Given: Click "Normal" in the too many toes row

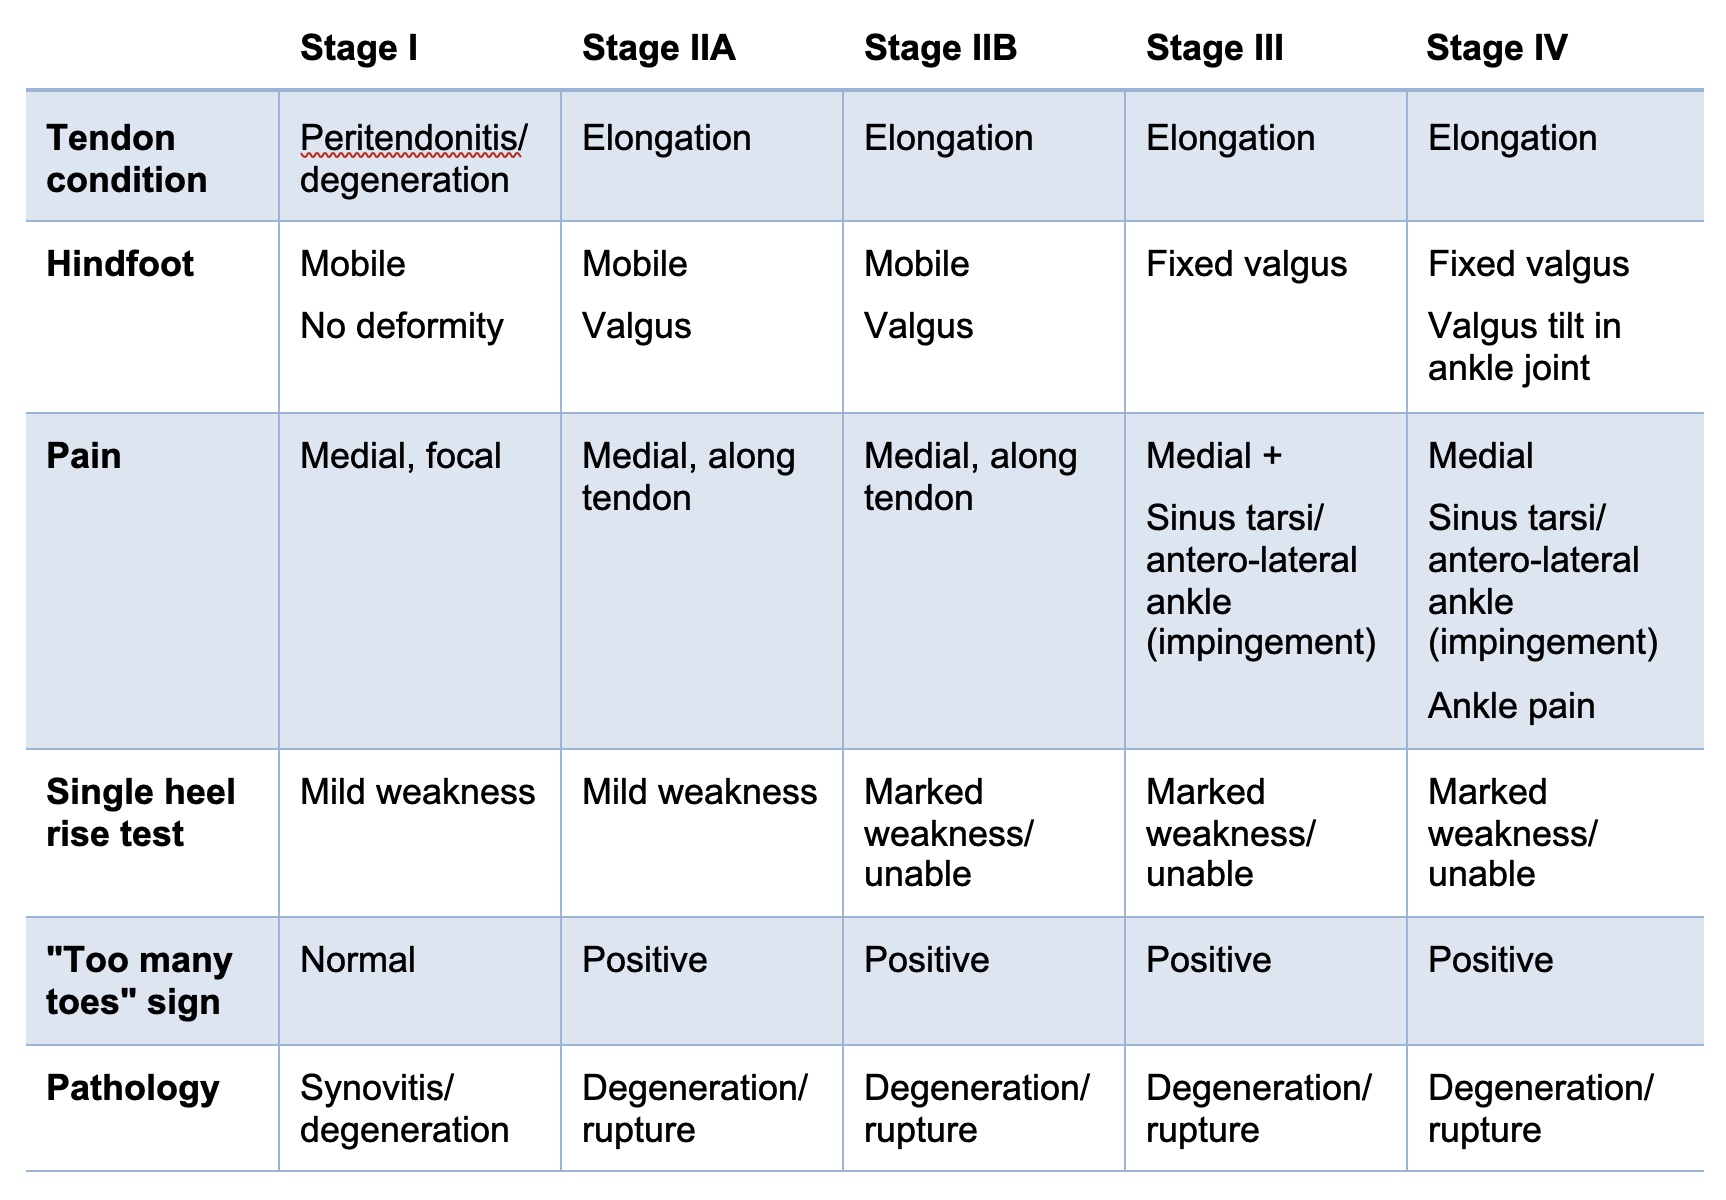Looking at the screenshot, I should pyautogui.click(x=357, y=960).
